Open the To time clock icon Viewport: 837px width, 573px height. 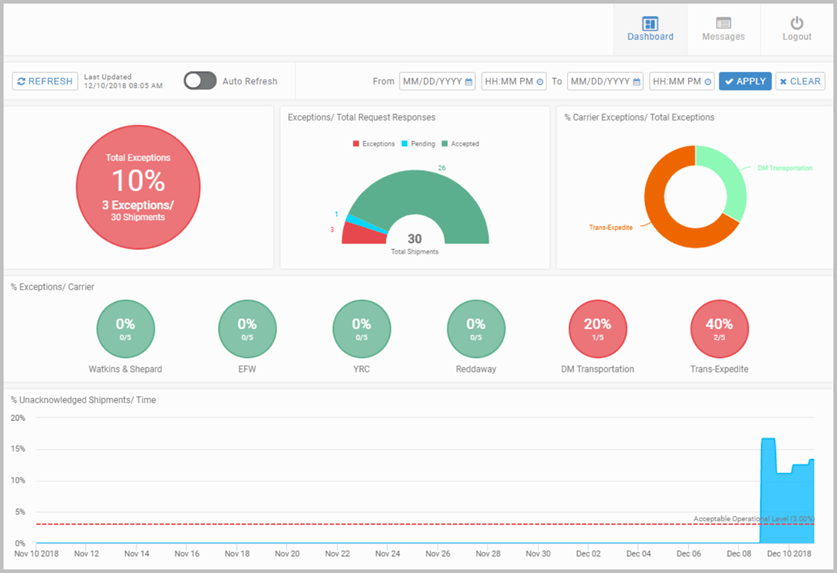tap(708, 82)
